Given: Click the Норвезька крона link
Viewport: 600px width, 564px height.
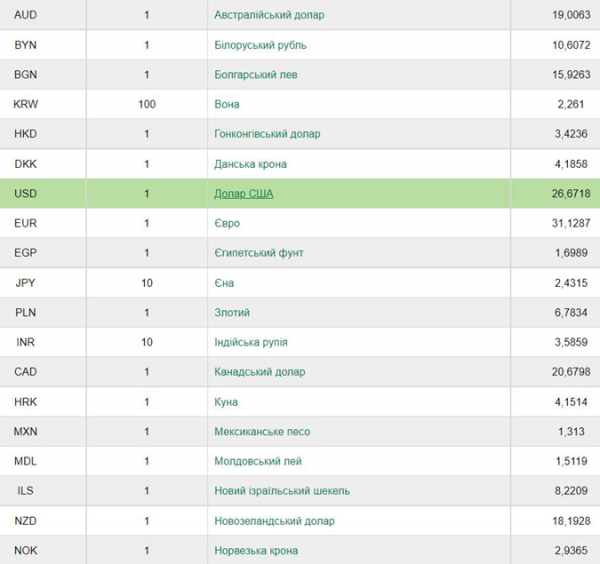Looking at the screenshot, I should 256,551.
